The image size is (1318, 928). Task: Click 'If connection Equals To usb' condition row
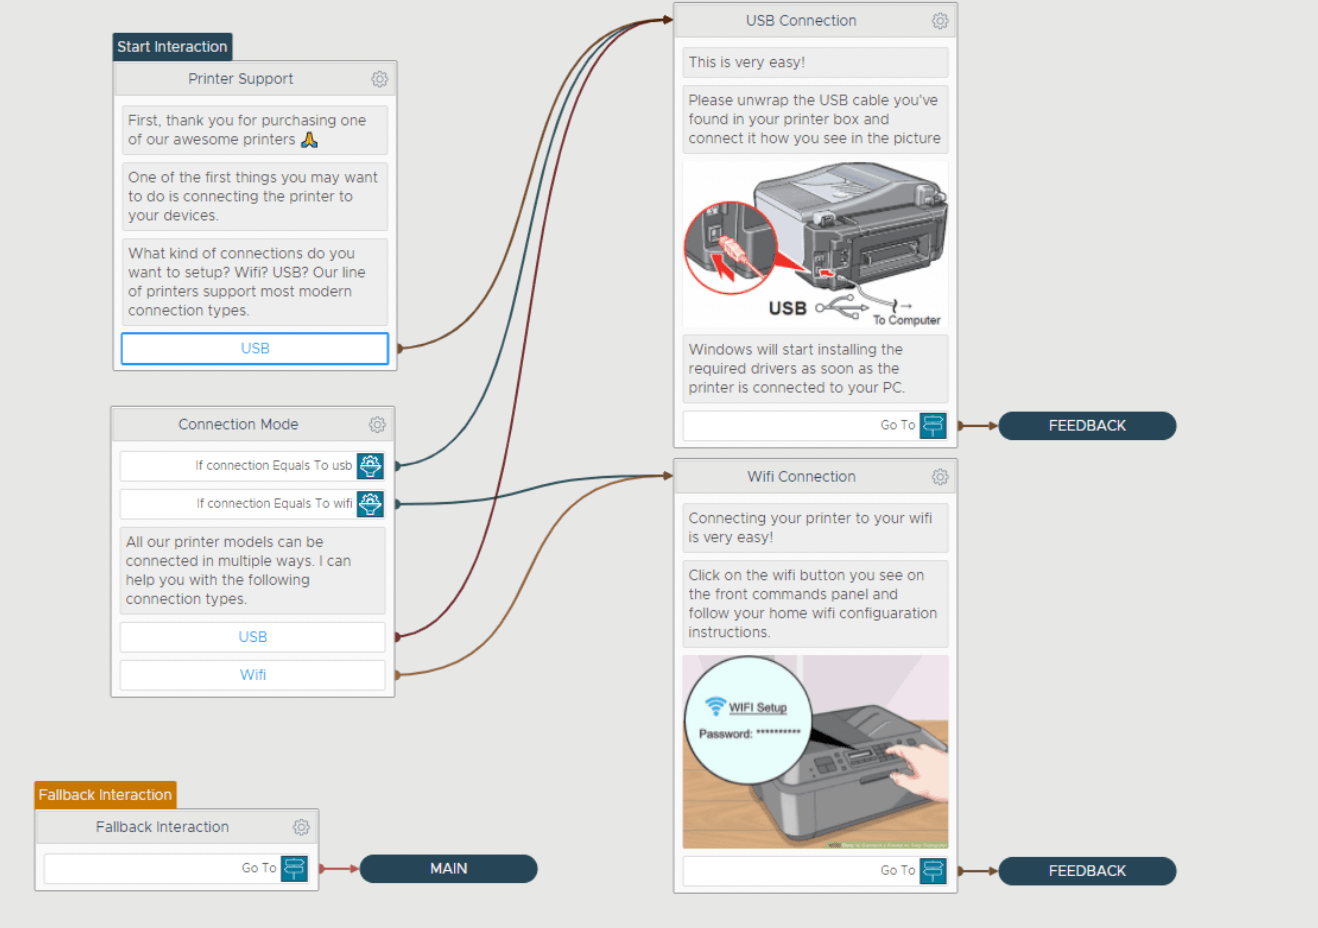coord(253,466)
